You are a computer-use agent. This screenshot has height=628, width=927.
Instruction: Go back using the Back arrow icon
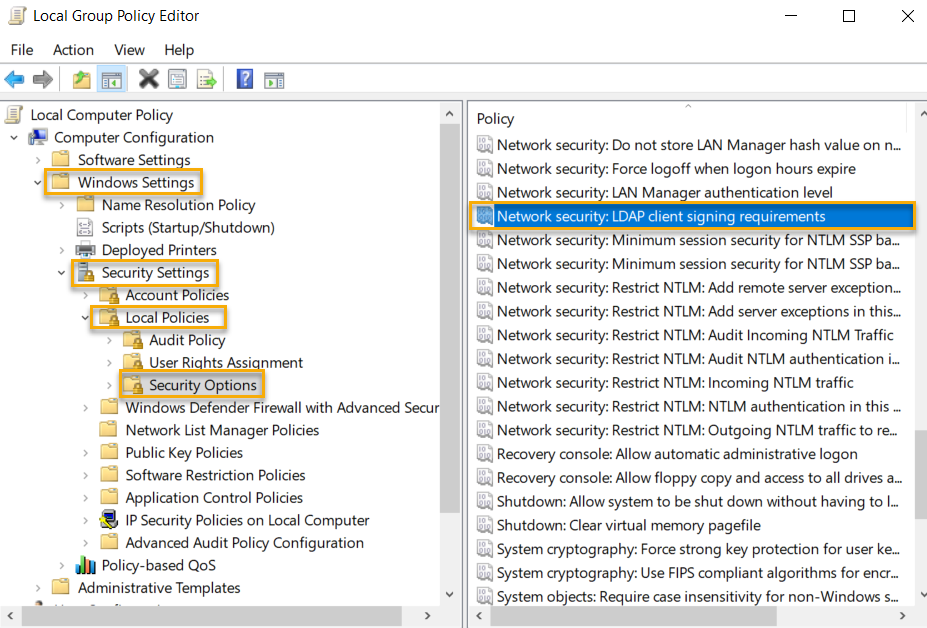click(14, 79)
